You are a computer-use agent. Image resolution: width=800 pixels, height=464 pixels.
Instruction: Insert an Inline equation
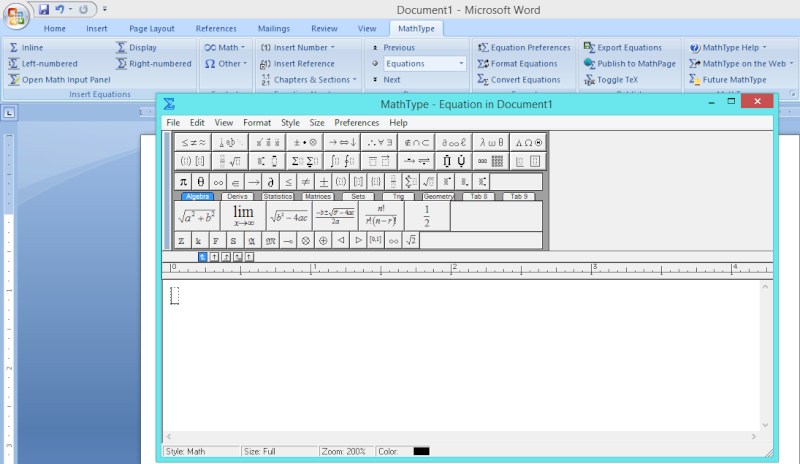pyautogui.click(x=26, y=47)
